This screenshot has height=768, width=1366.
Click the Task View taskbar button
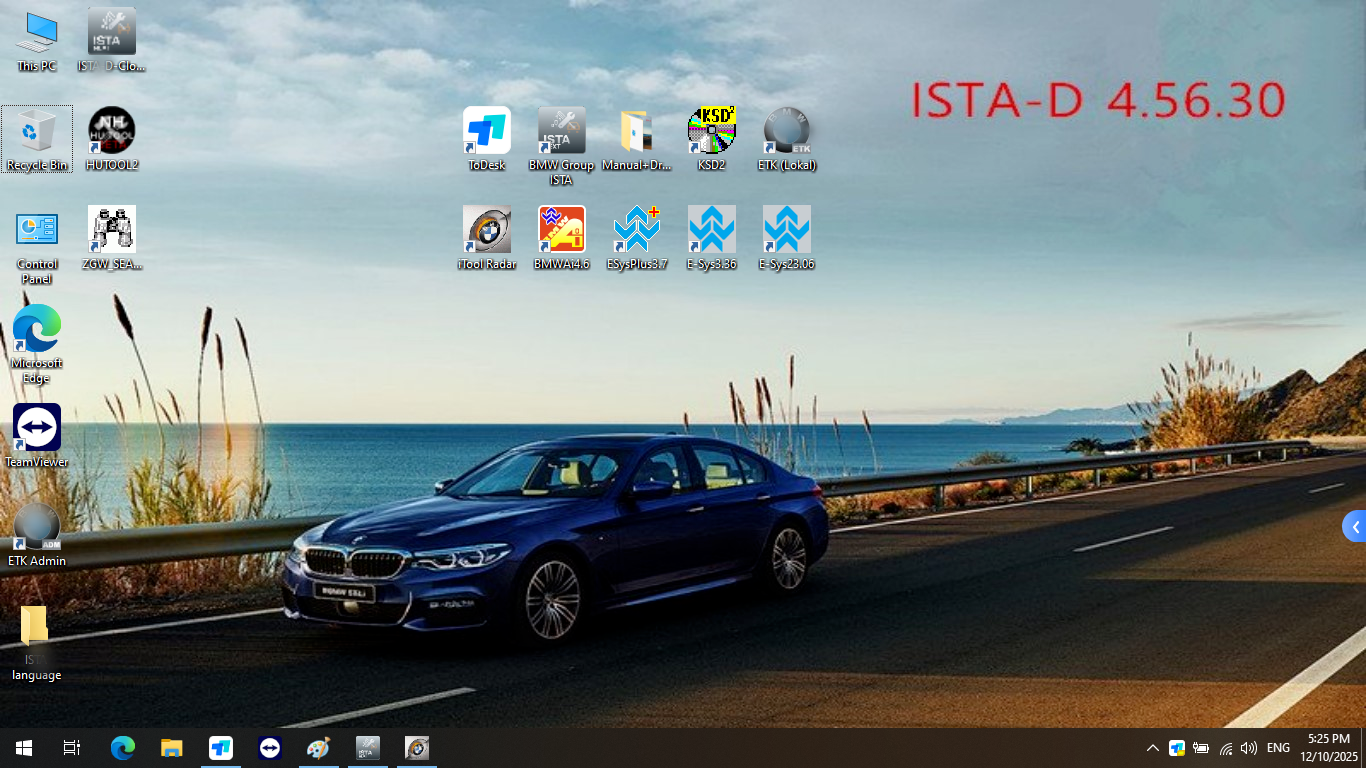[x=72, y=748]
